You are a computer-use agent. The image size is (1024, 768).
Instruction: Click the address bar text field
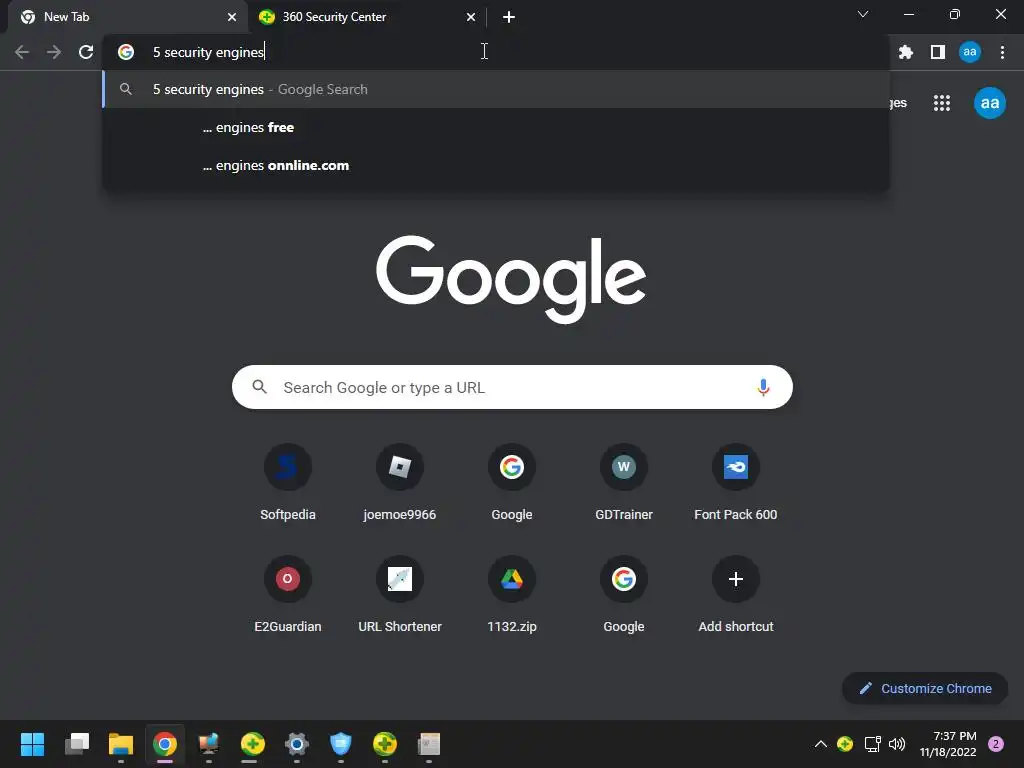coord(496,52)
